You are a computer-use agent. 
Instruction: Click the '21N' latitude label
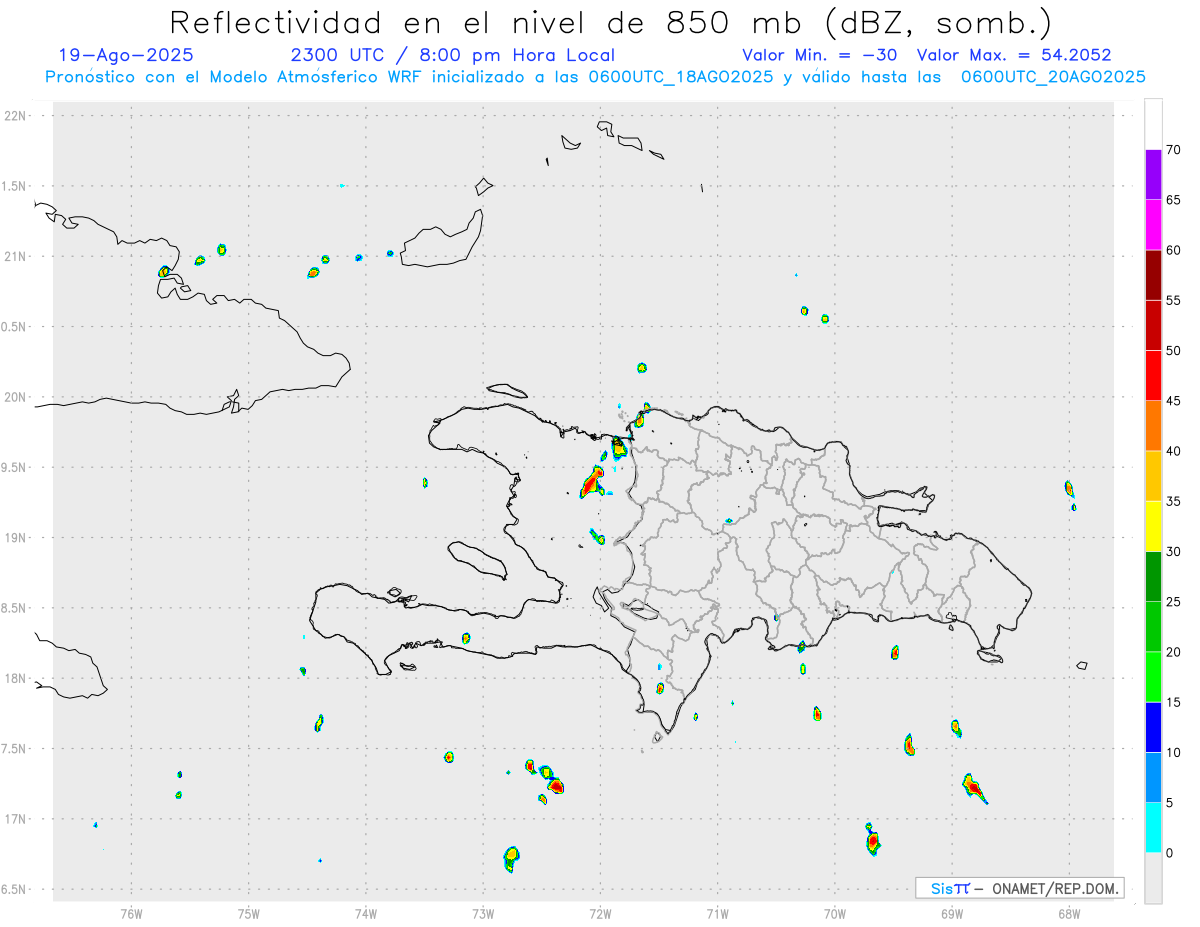(x=17, y=256)
